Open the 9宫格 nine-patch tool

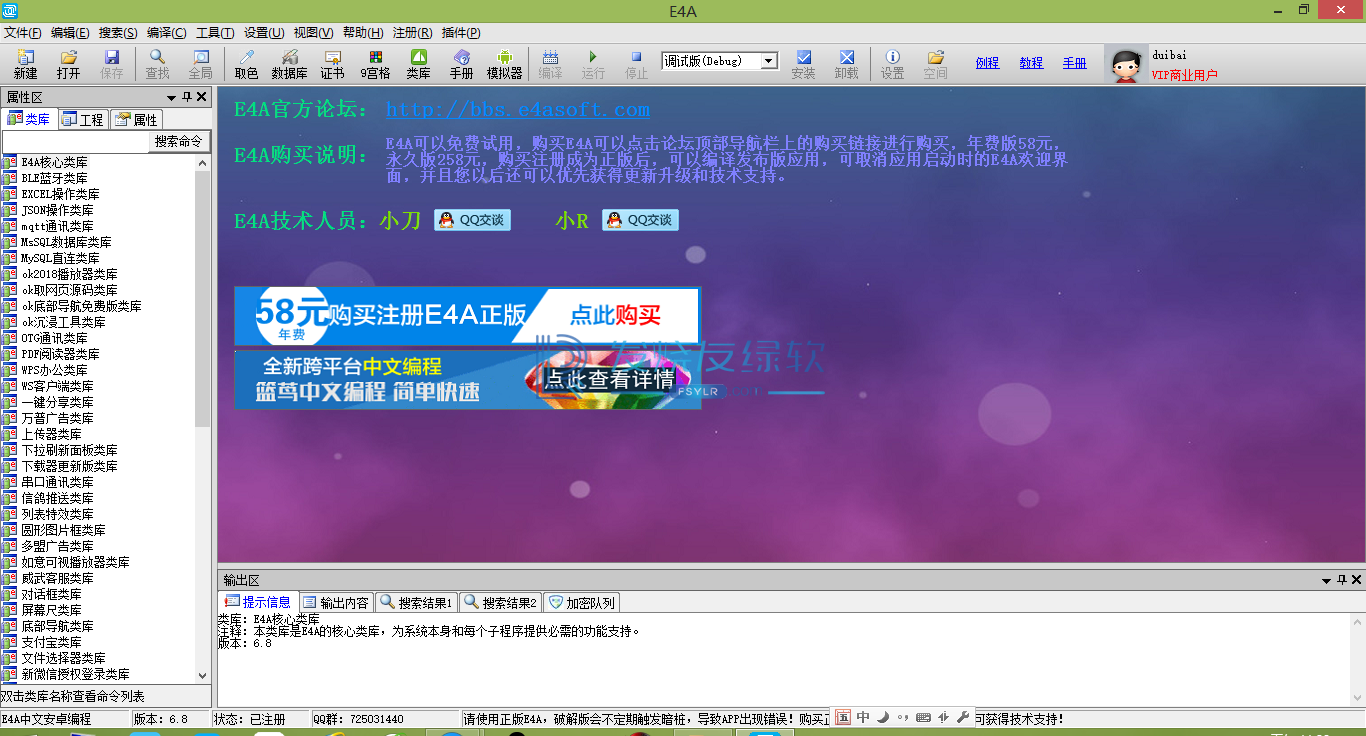[375, 64]
